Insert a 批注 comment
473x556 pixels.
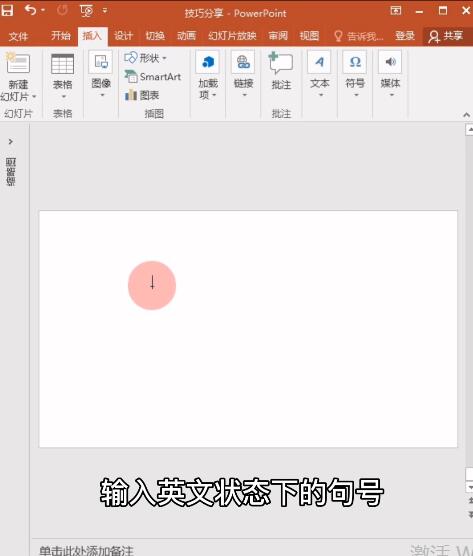[x=281, y=69]
